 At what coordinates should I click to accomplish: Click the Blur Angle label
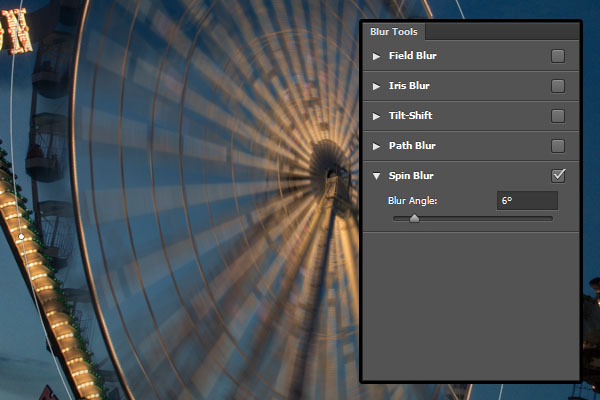point(412,201)
